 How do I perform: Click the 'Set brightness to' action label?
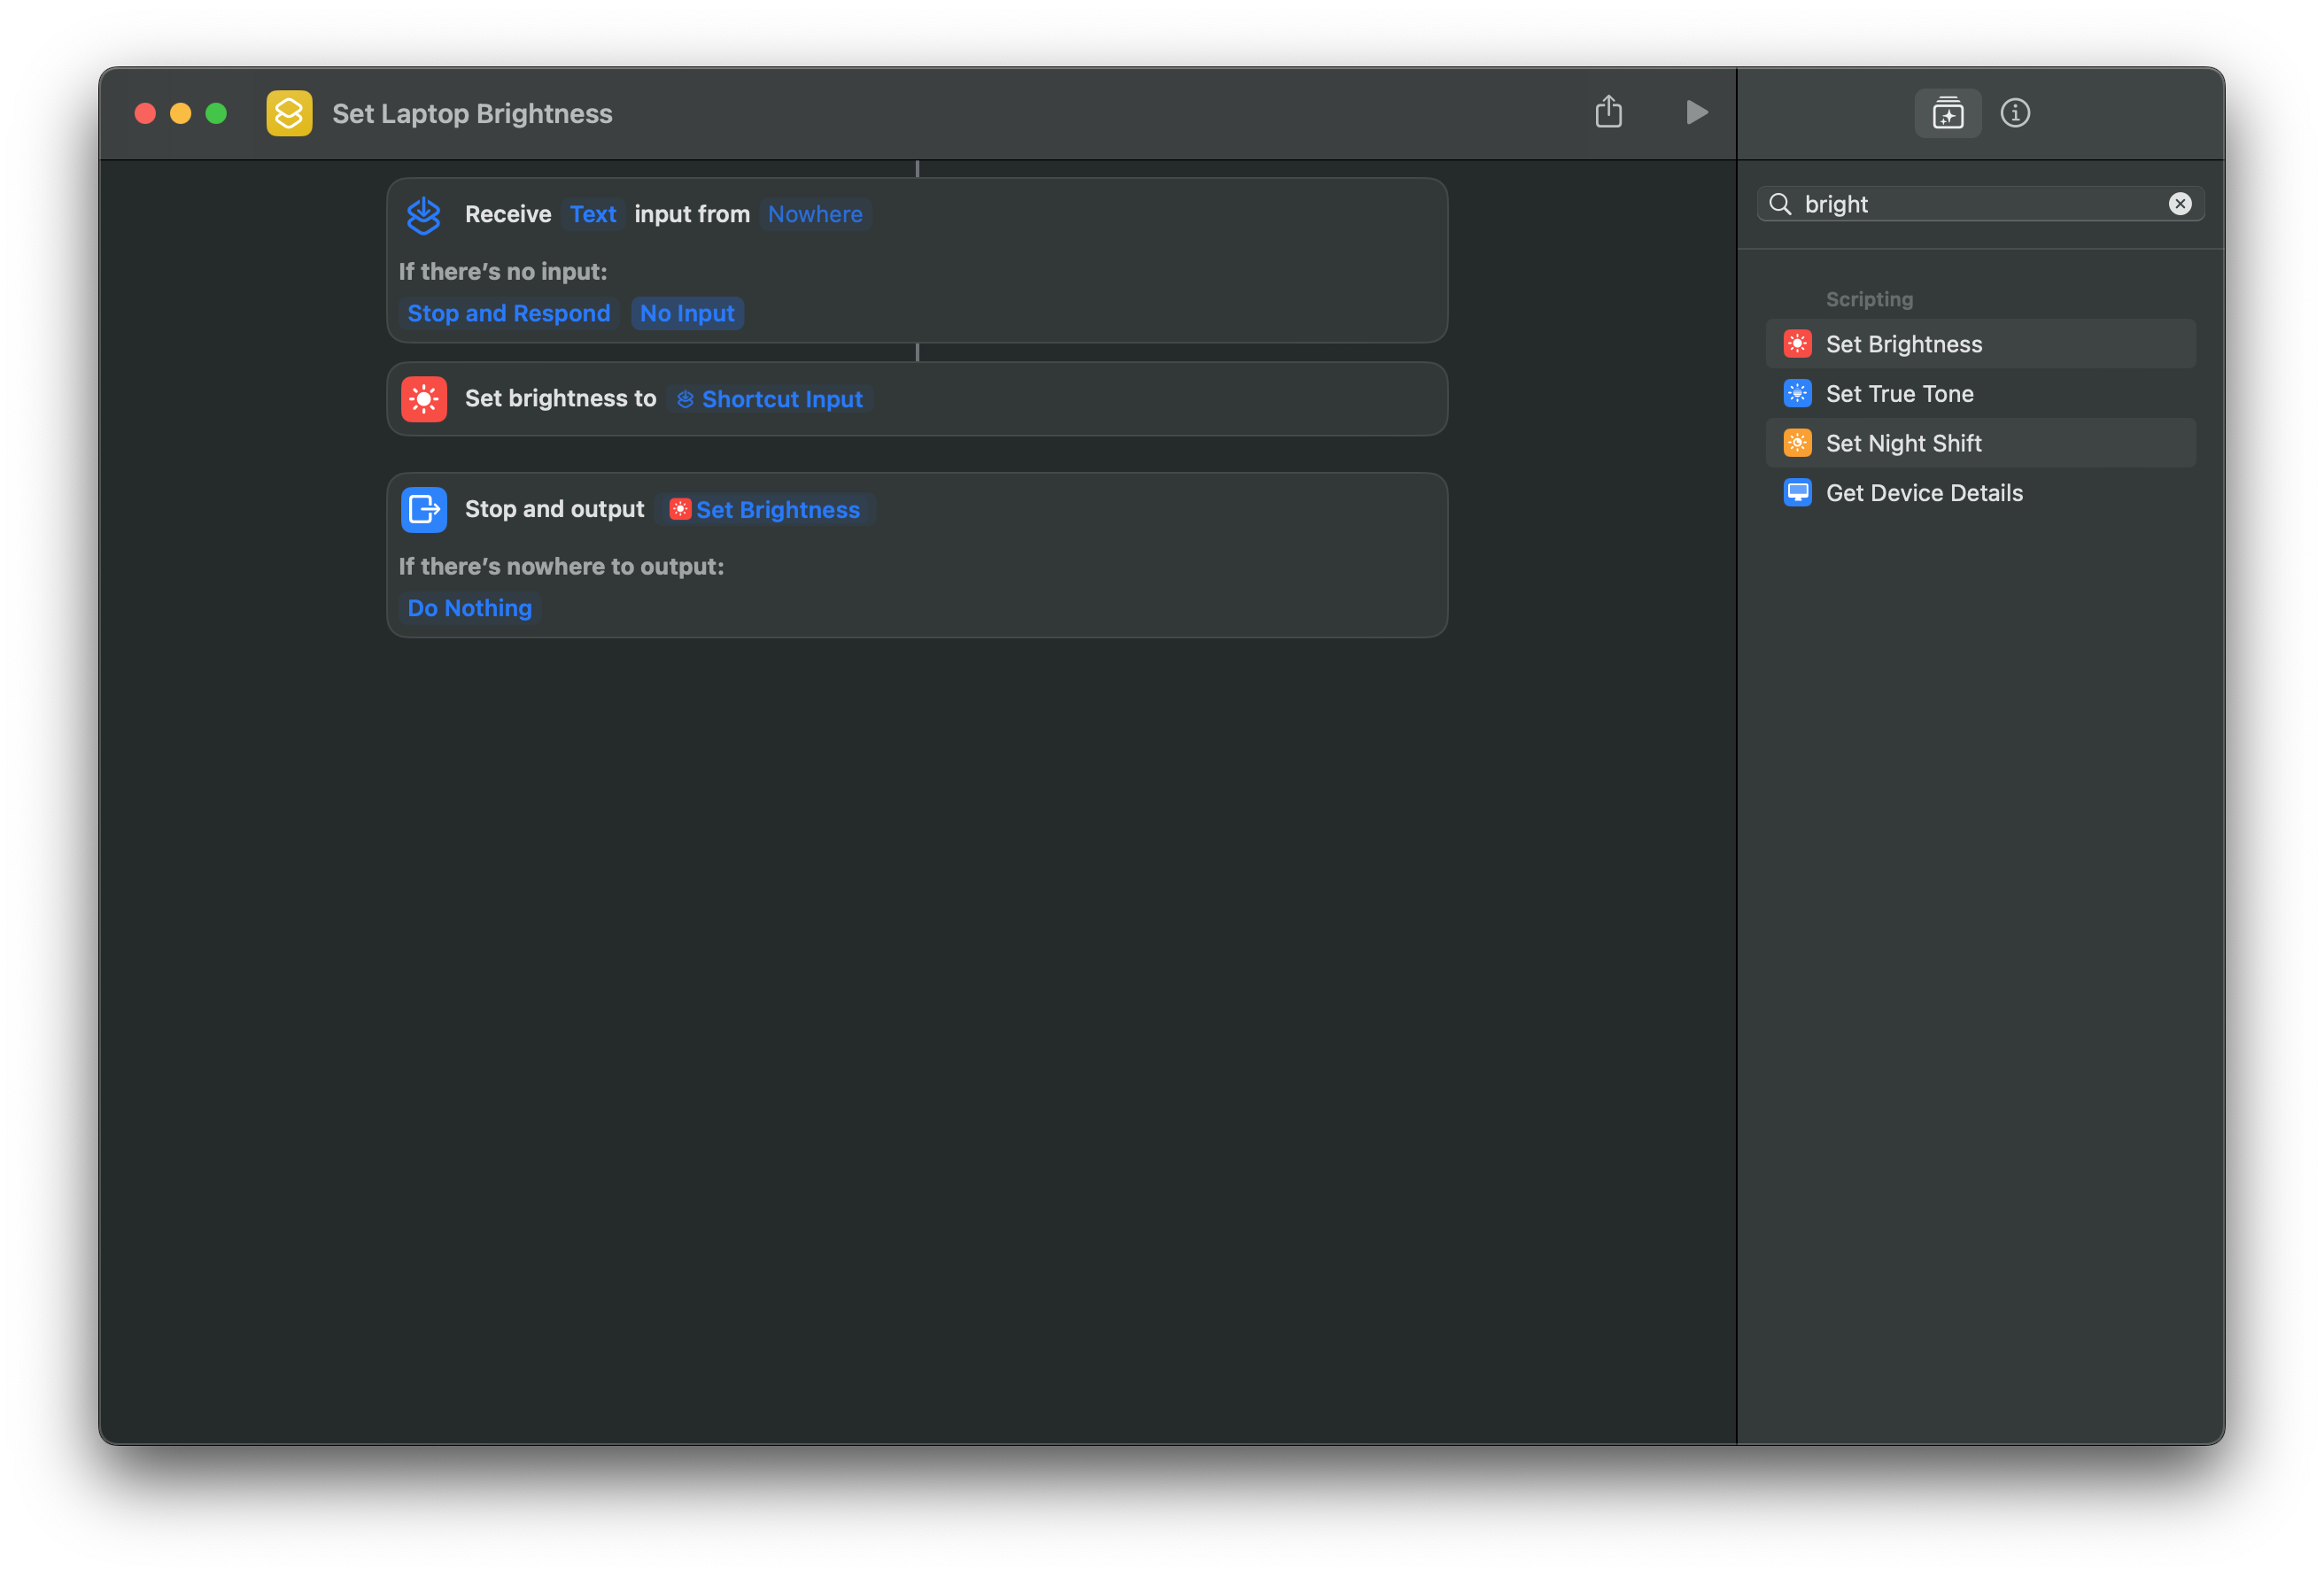pyautogui.click(x=560, y=398)
